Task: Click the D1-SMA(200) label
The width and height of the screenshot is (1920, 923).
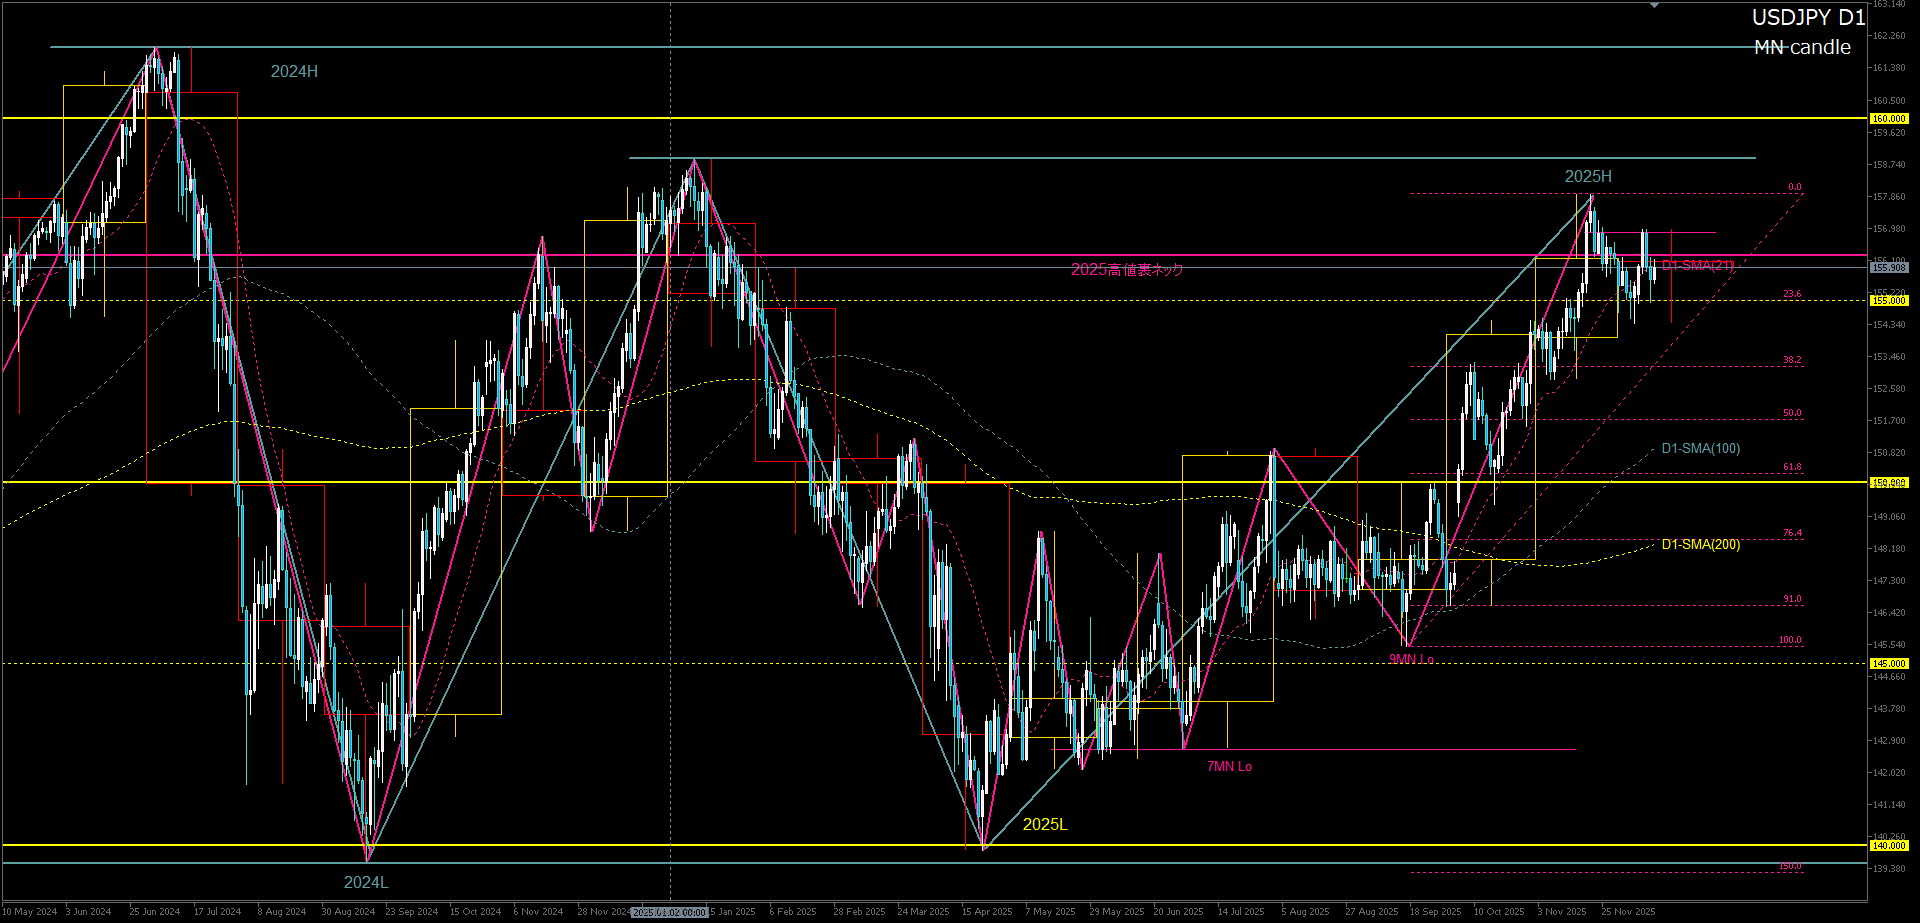Action: 1700,544
